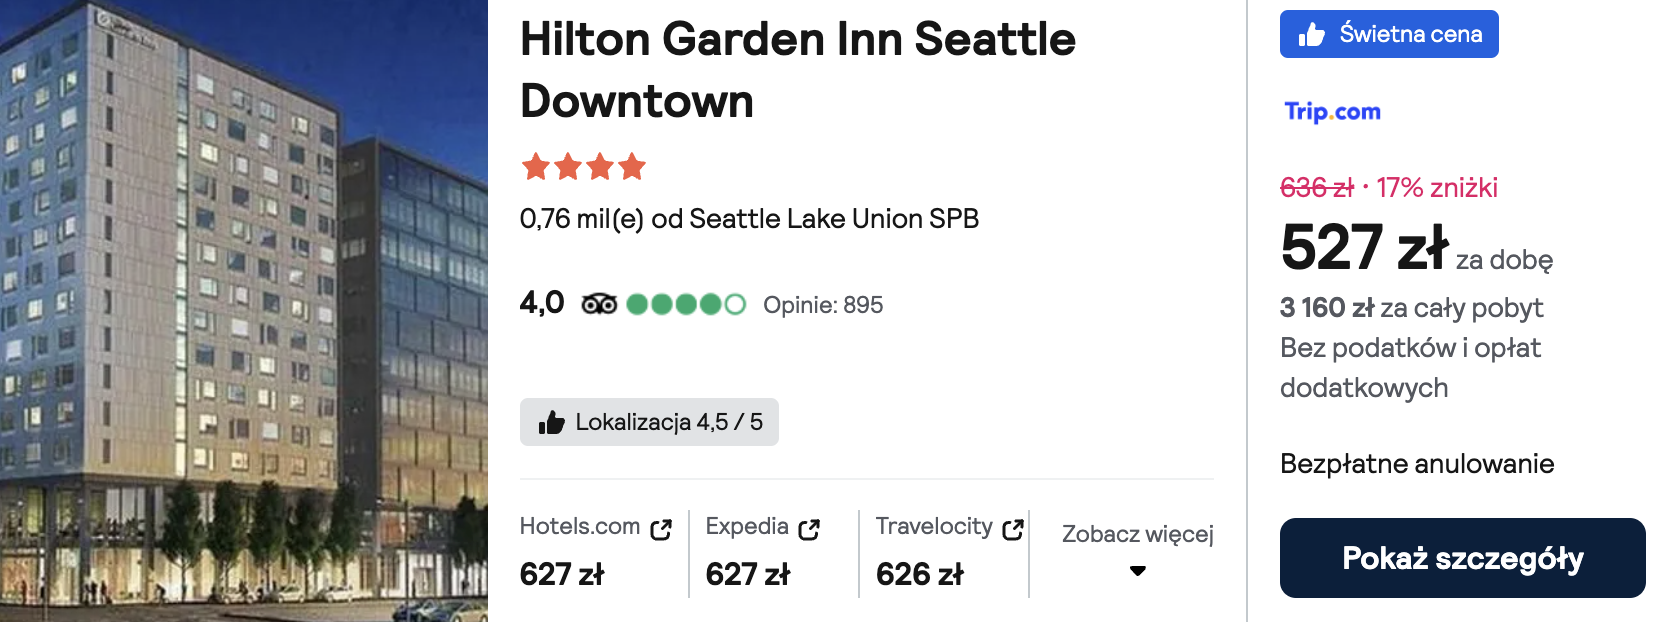
Task: Click the Hilton Garden Inn Seattle Downtown title
Action: coord(797,70)
